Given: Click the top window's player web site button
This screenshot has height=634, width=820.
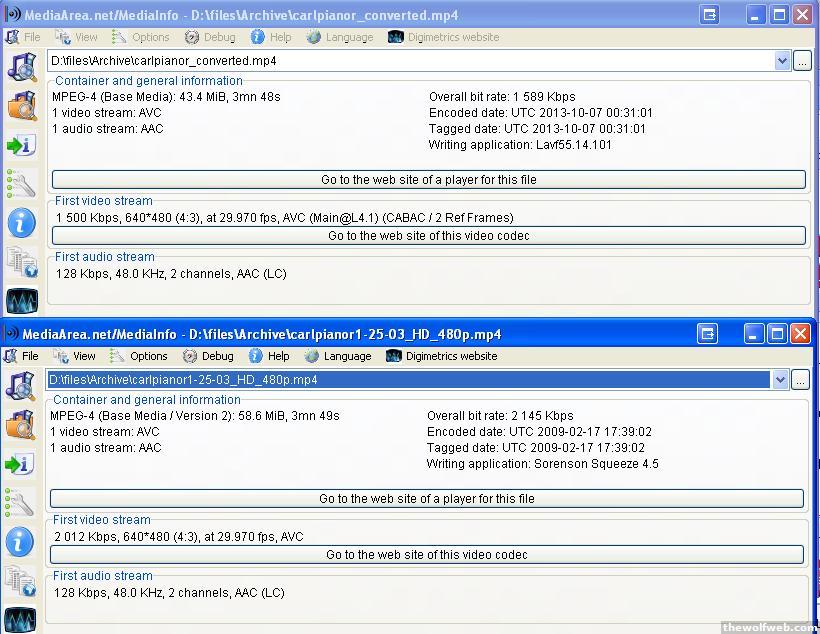Looking at the screenshot, I should coord(428,180).
